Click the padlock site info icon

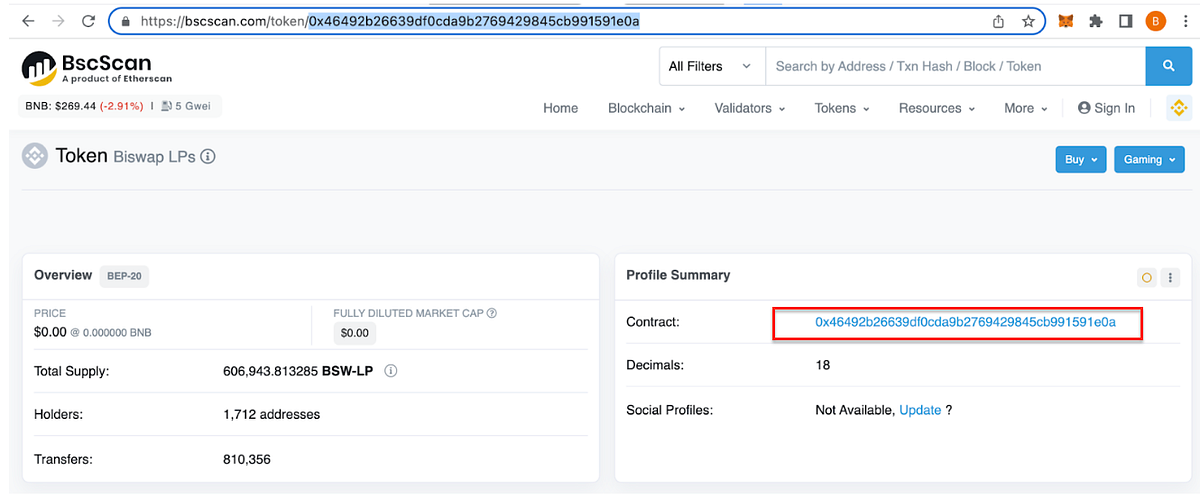(125, 21)
